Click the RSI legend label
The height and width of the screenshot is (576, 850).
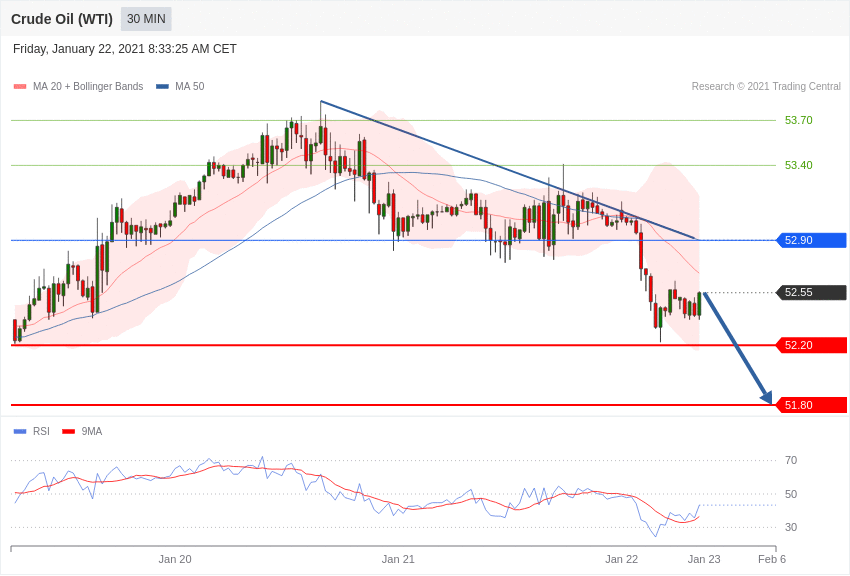click(x=41, y=431)
